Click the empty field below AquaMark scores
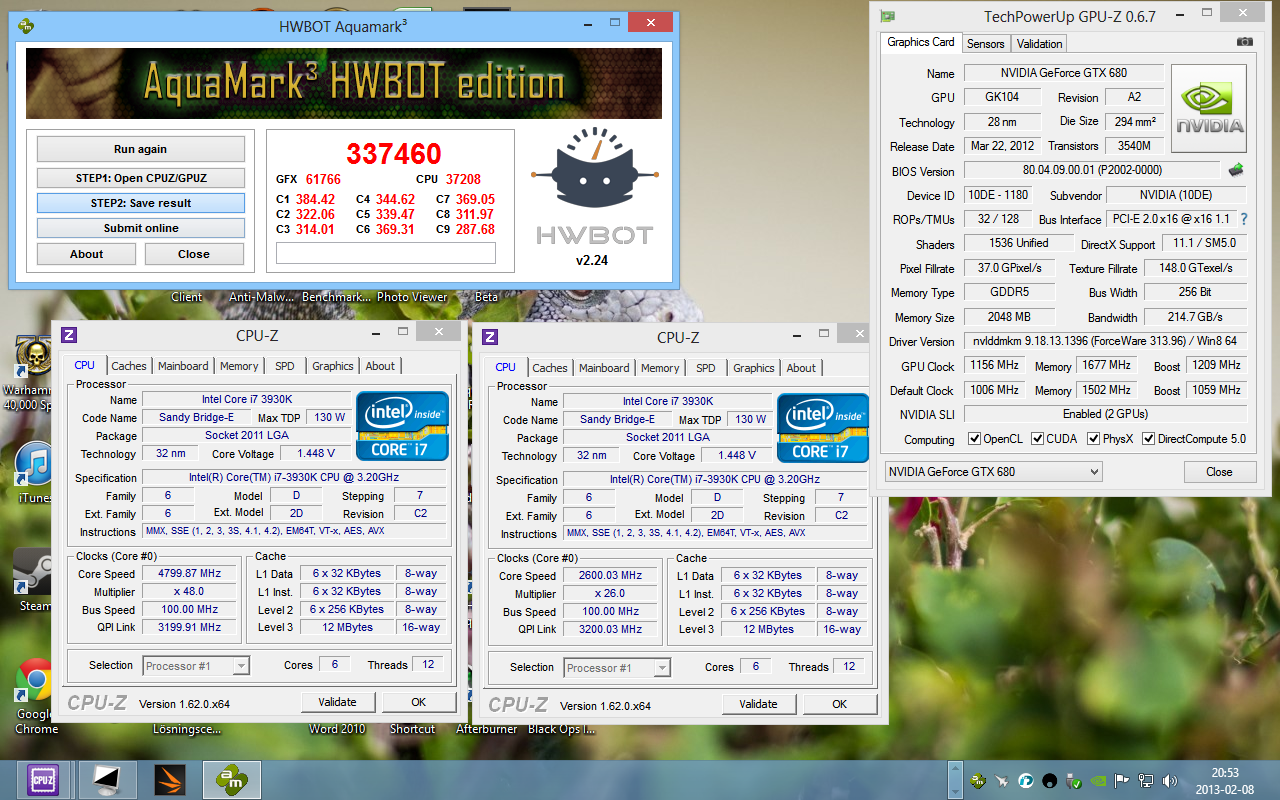Screen dimensions: 1280x800 pyautogui.click(x=386, y=253)
